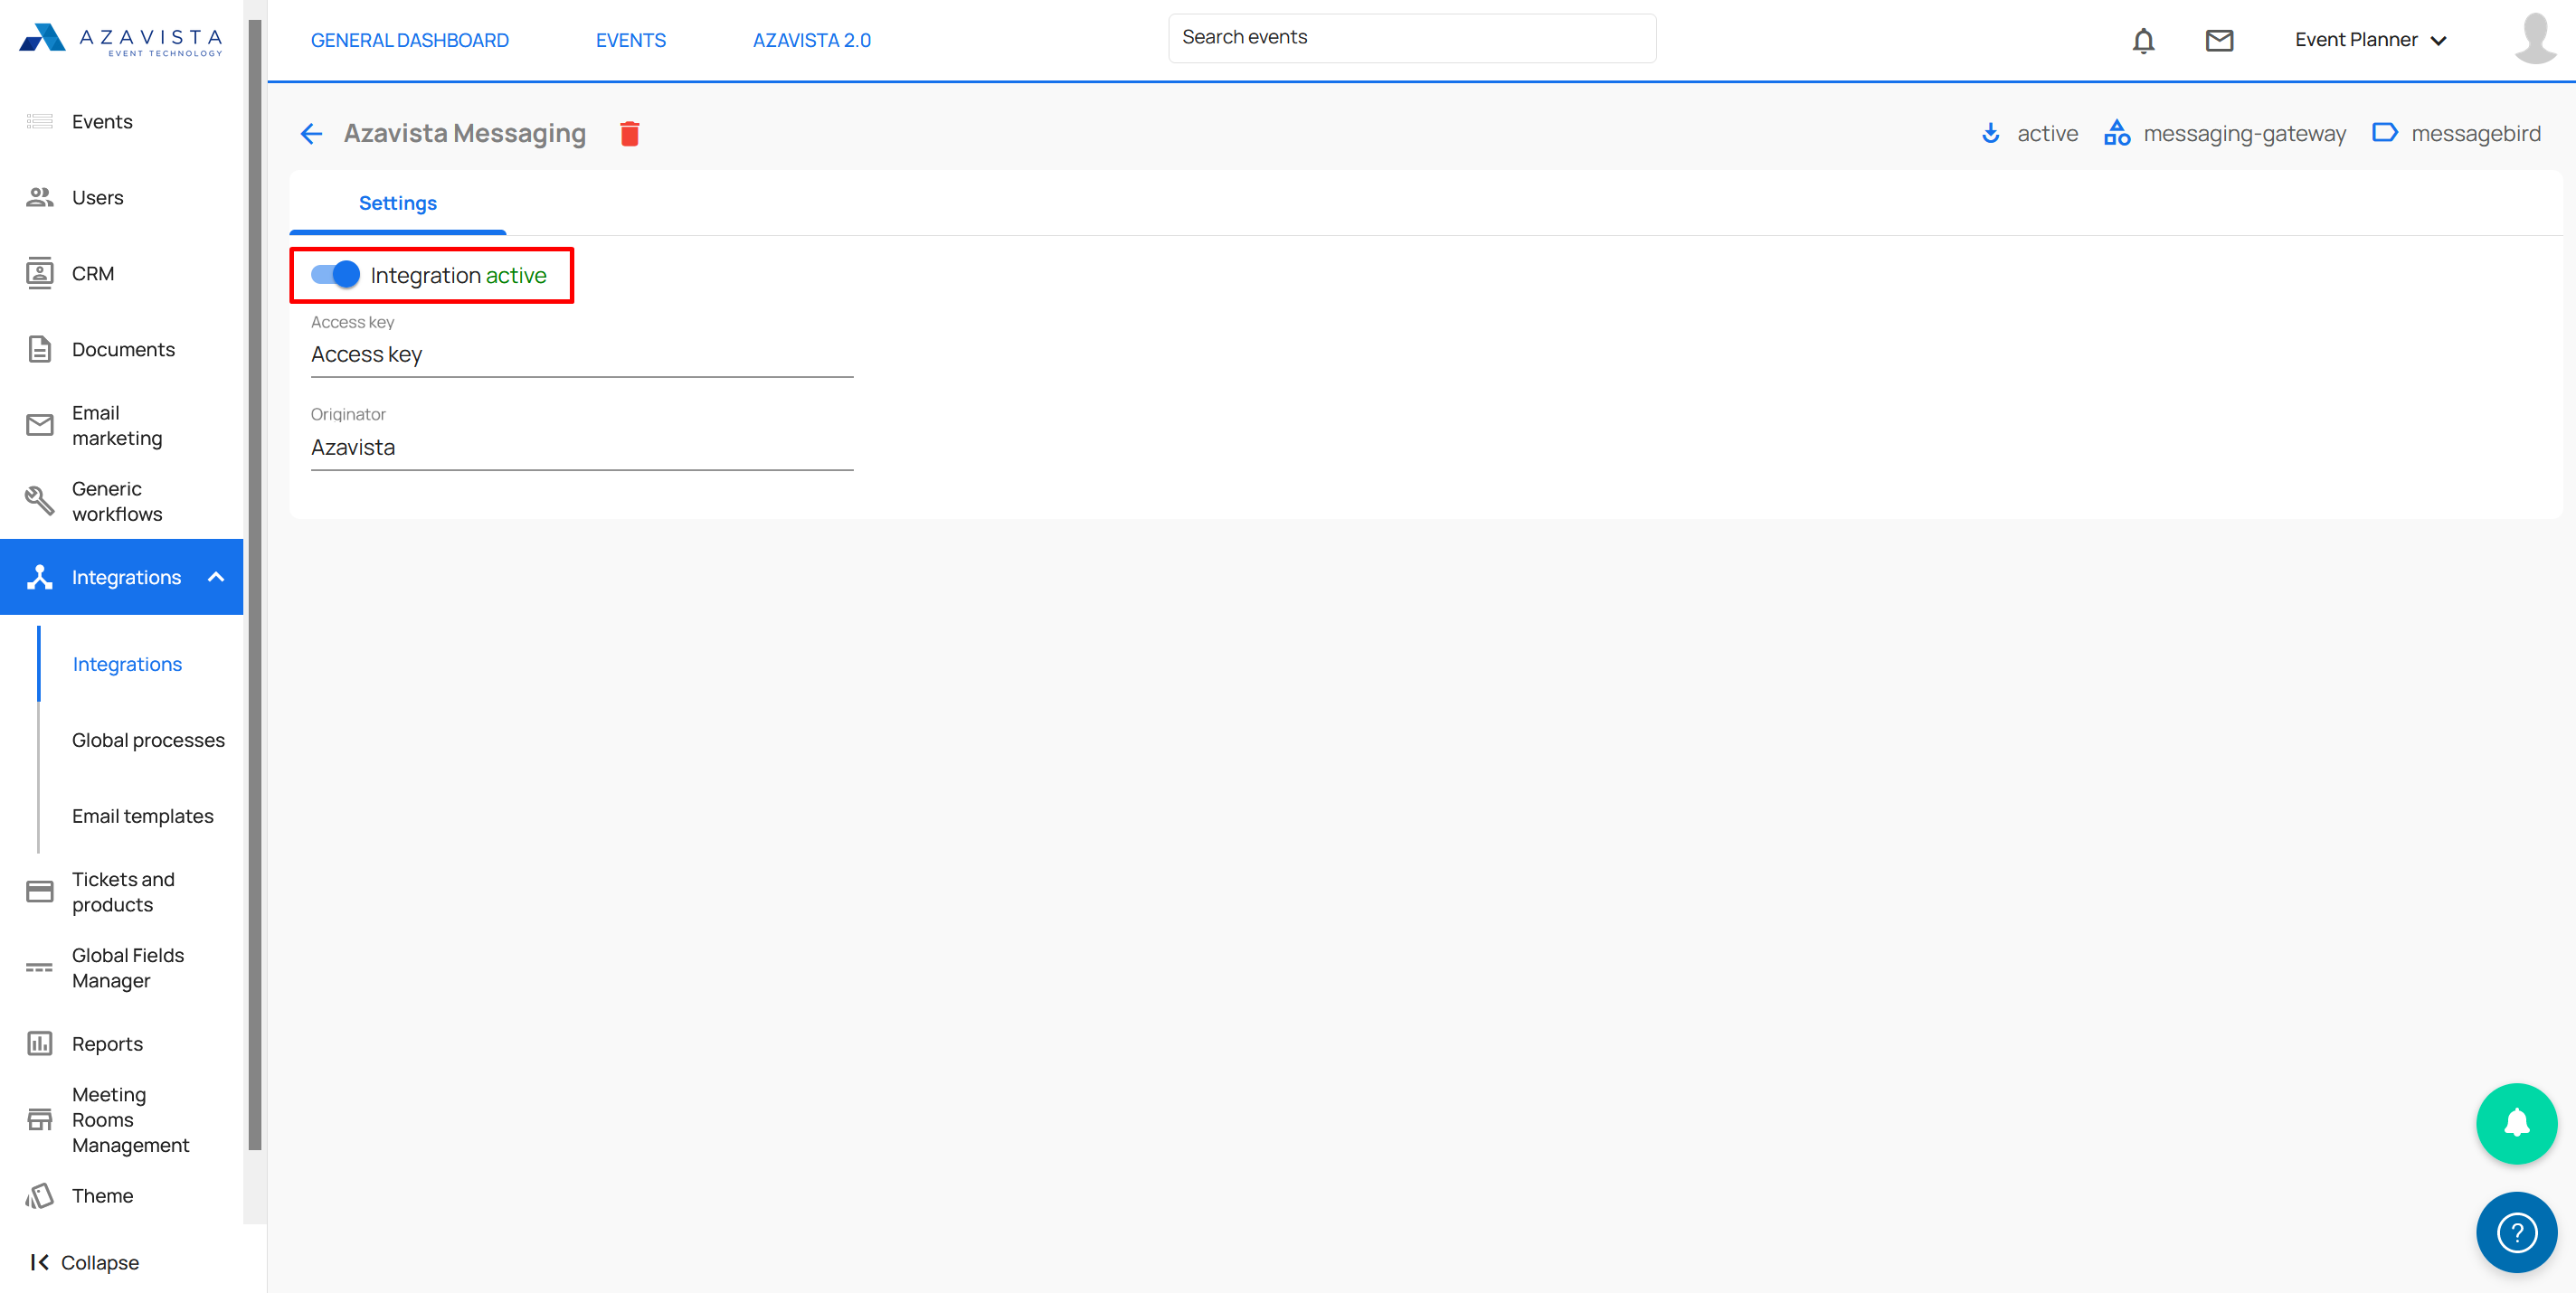Open the Event Planner dropdown

2371,40
